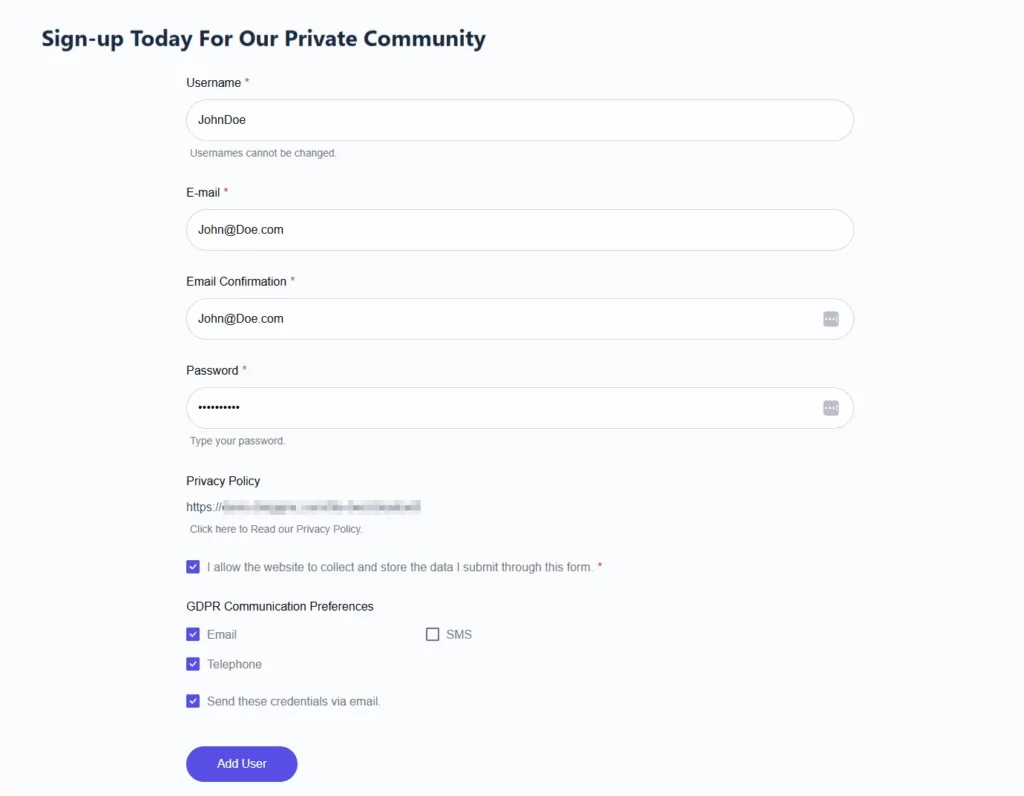Click the 'Sign-up Today' page heading
This screenshot has width=1024, height=796.
(x=262, y=38)
